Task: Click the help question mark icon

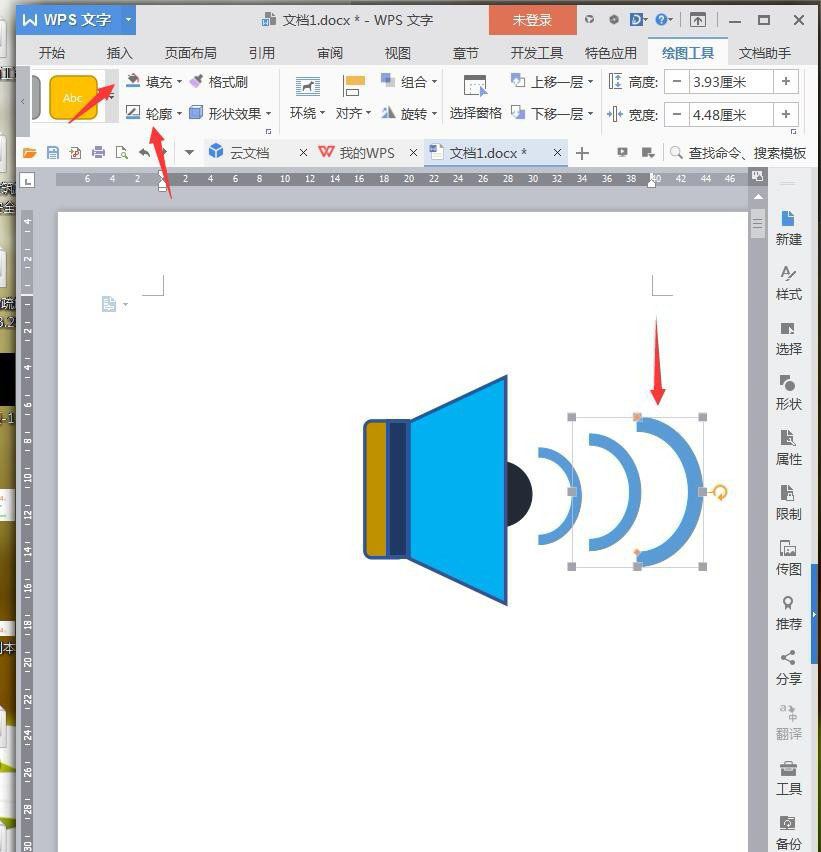Action: click(x=661, y=20)
